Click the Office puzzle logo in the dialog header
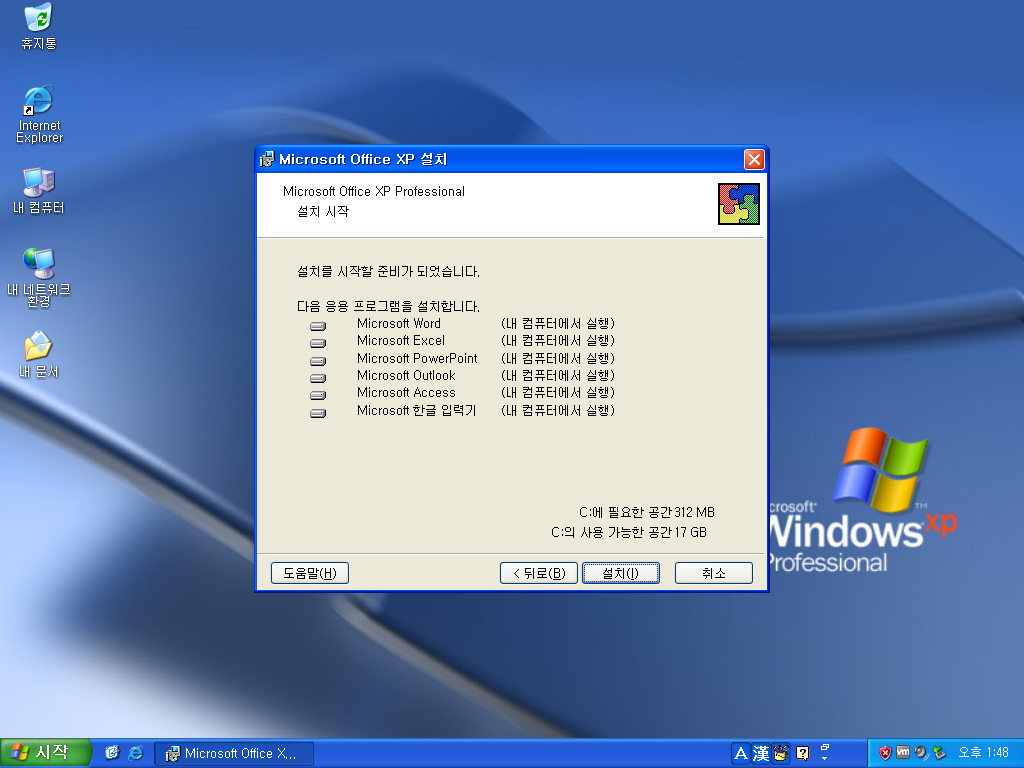The width and height of the screenshot is (1024, 768). 739,204
